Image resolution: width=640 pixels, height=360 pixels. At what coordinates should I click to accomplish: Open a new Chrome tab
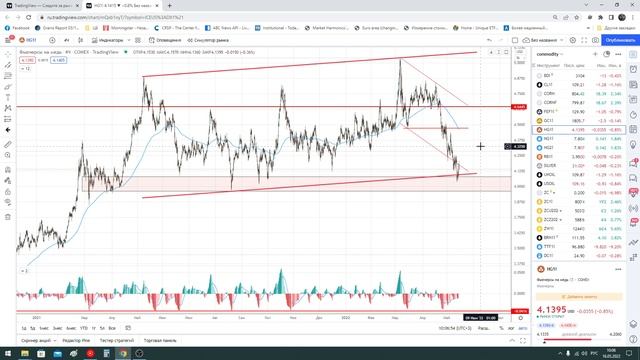[169, 6]
